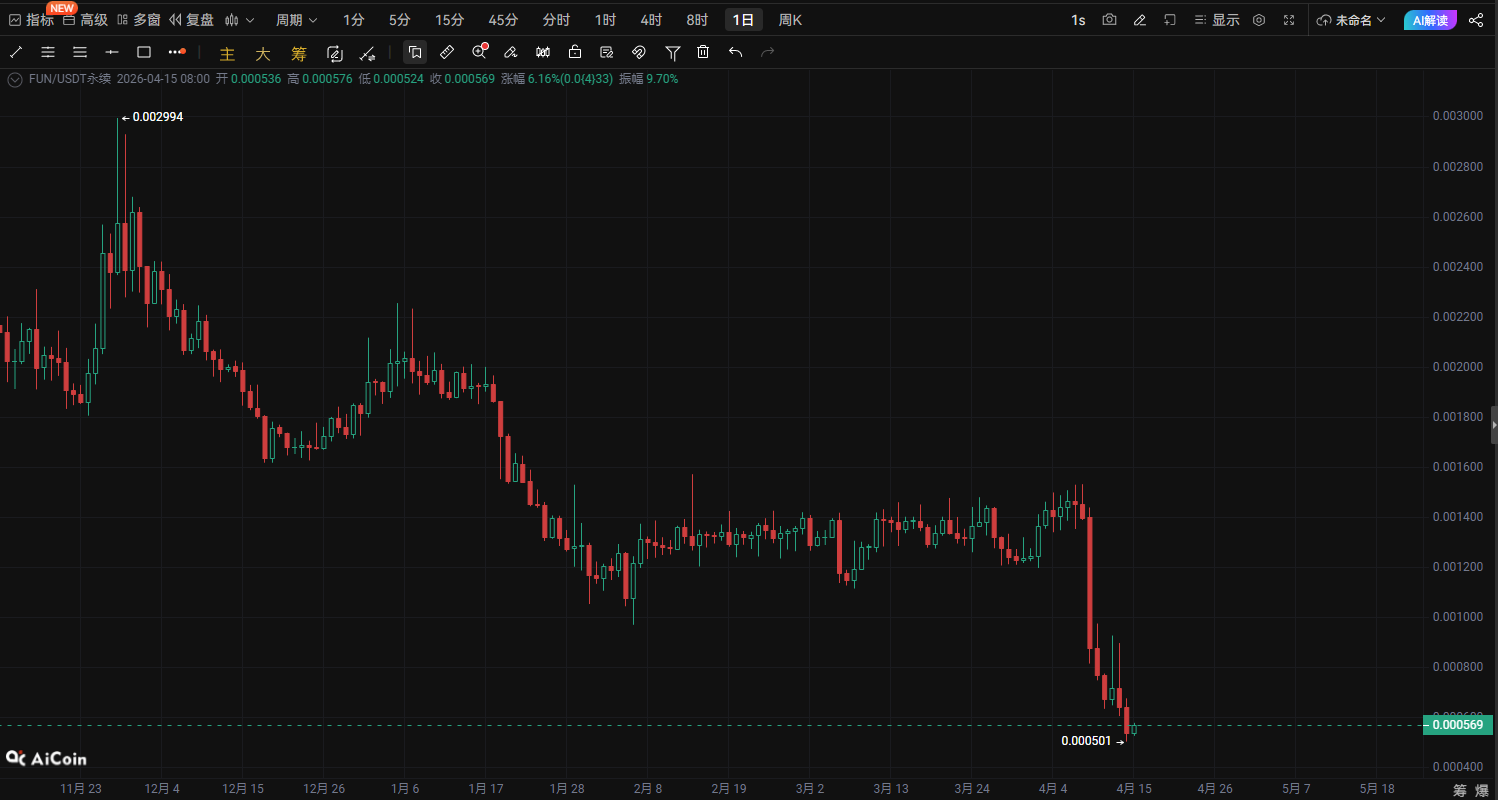This screenshot has width=1498, height=800.
Task: Click the zoom-in magnifier tool
Action: tap(479, 52)
